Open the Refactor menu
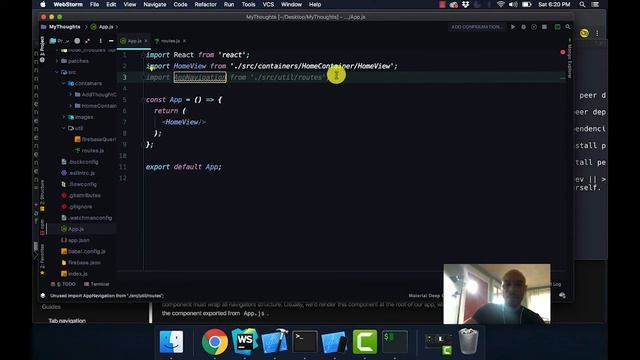Viewport: 640px width, 360px height. click(x=205, y=4)
